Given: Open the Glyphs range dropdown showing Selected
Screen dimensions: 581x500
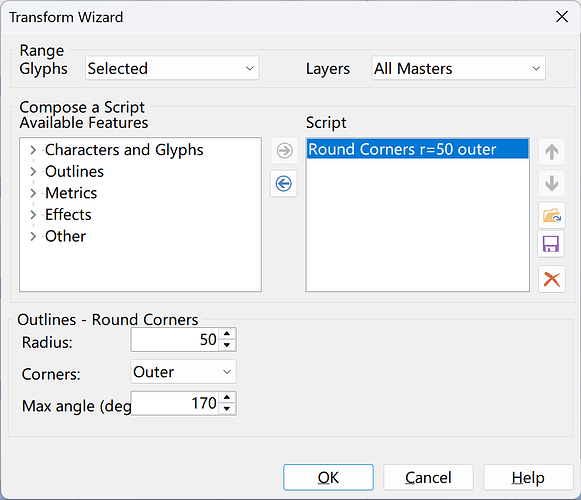Looking at the screenshot, I should click(172, 68).
